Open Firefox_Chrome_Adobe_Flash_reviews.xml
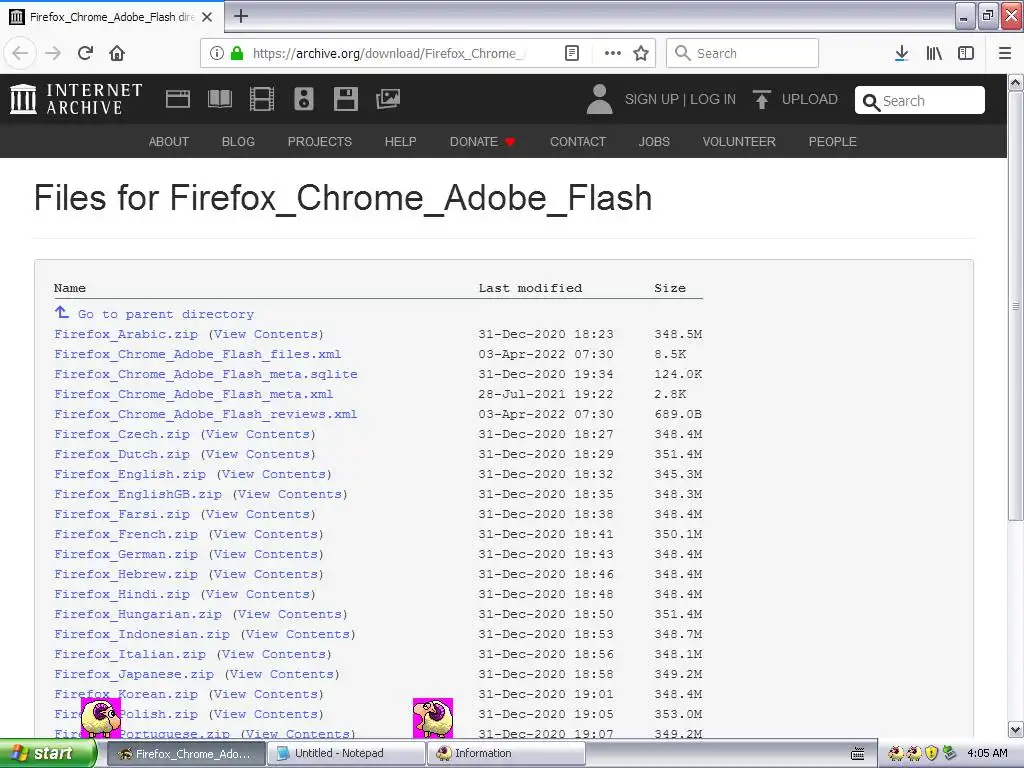 [206, 414]
